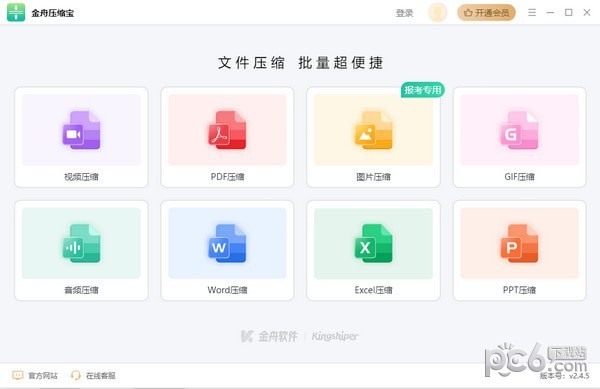Viewport: 600px width, 389px height.
Task: Open the hamburger menu icon
Action: point(532,13)
